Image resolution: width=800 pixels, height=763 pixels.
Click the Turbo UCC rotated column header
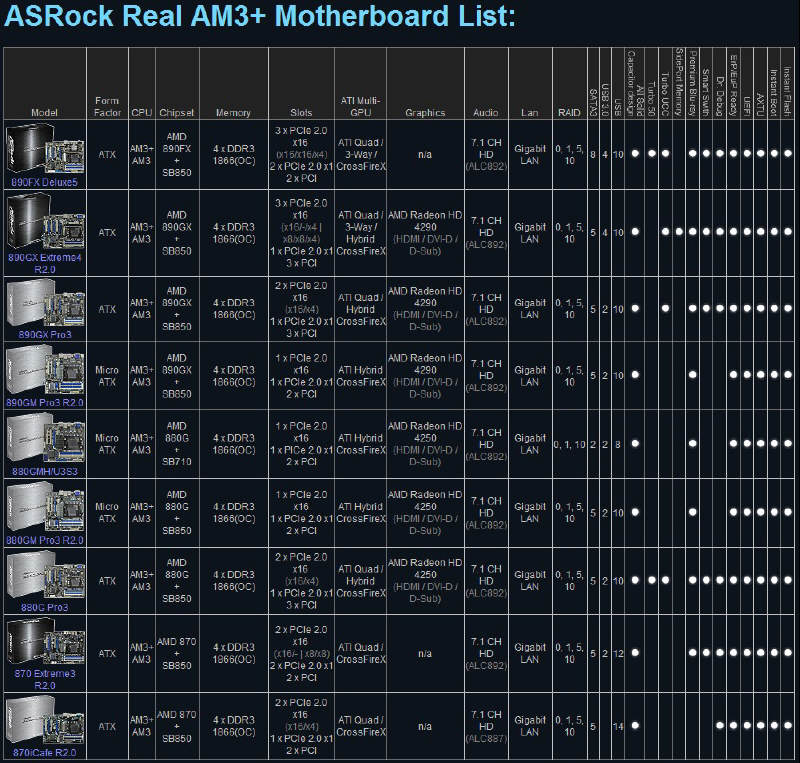(665, 94)
